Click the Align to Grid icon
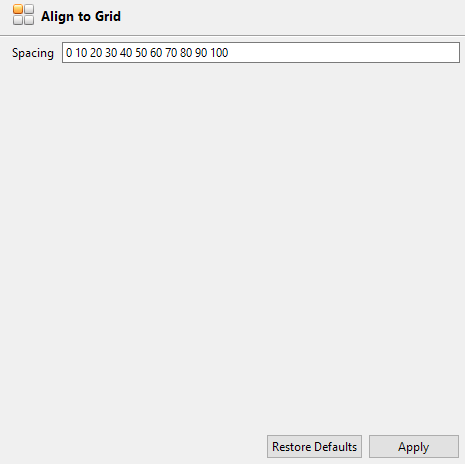Screen dimensions: 465x464 pos(23,15)
